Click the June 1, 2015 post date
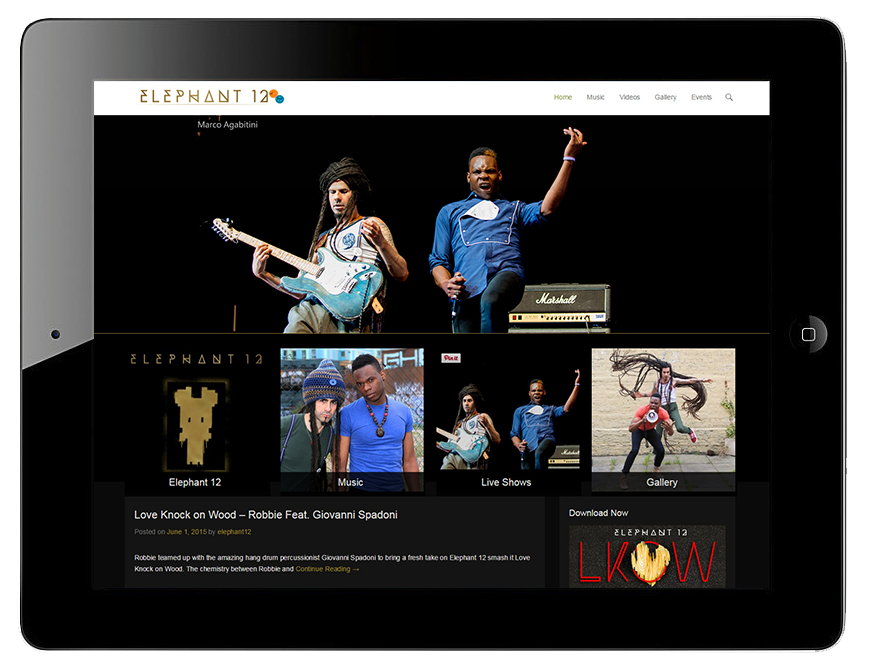The width and height of the screenshot is (869, 670). coord(186,532)
